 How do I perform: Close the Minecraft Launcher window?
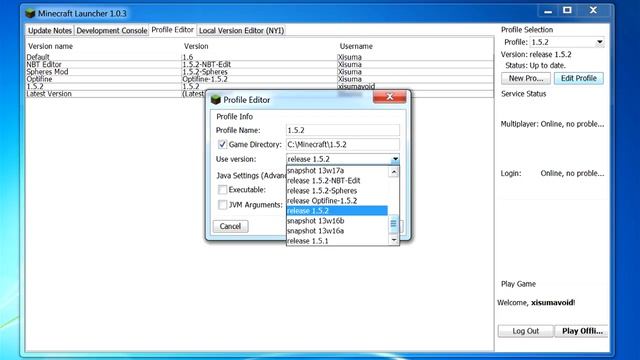[x=593, y=10]
